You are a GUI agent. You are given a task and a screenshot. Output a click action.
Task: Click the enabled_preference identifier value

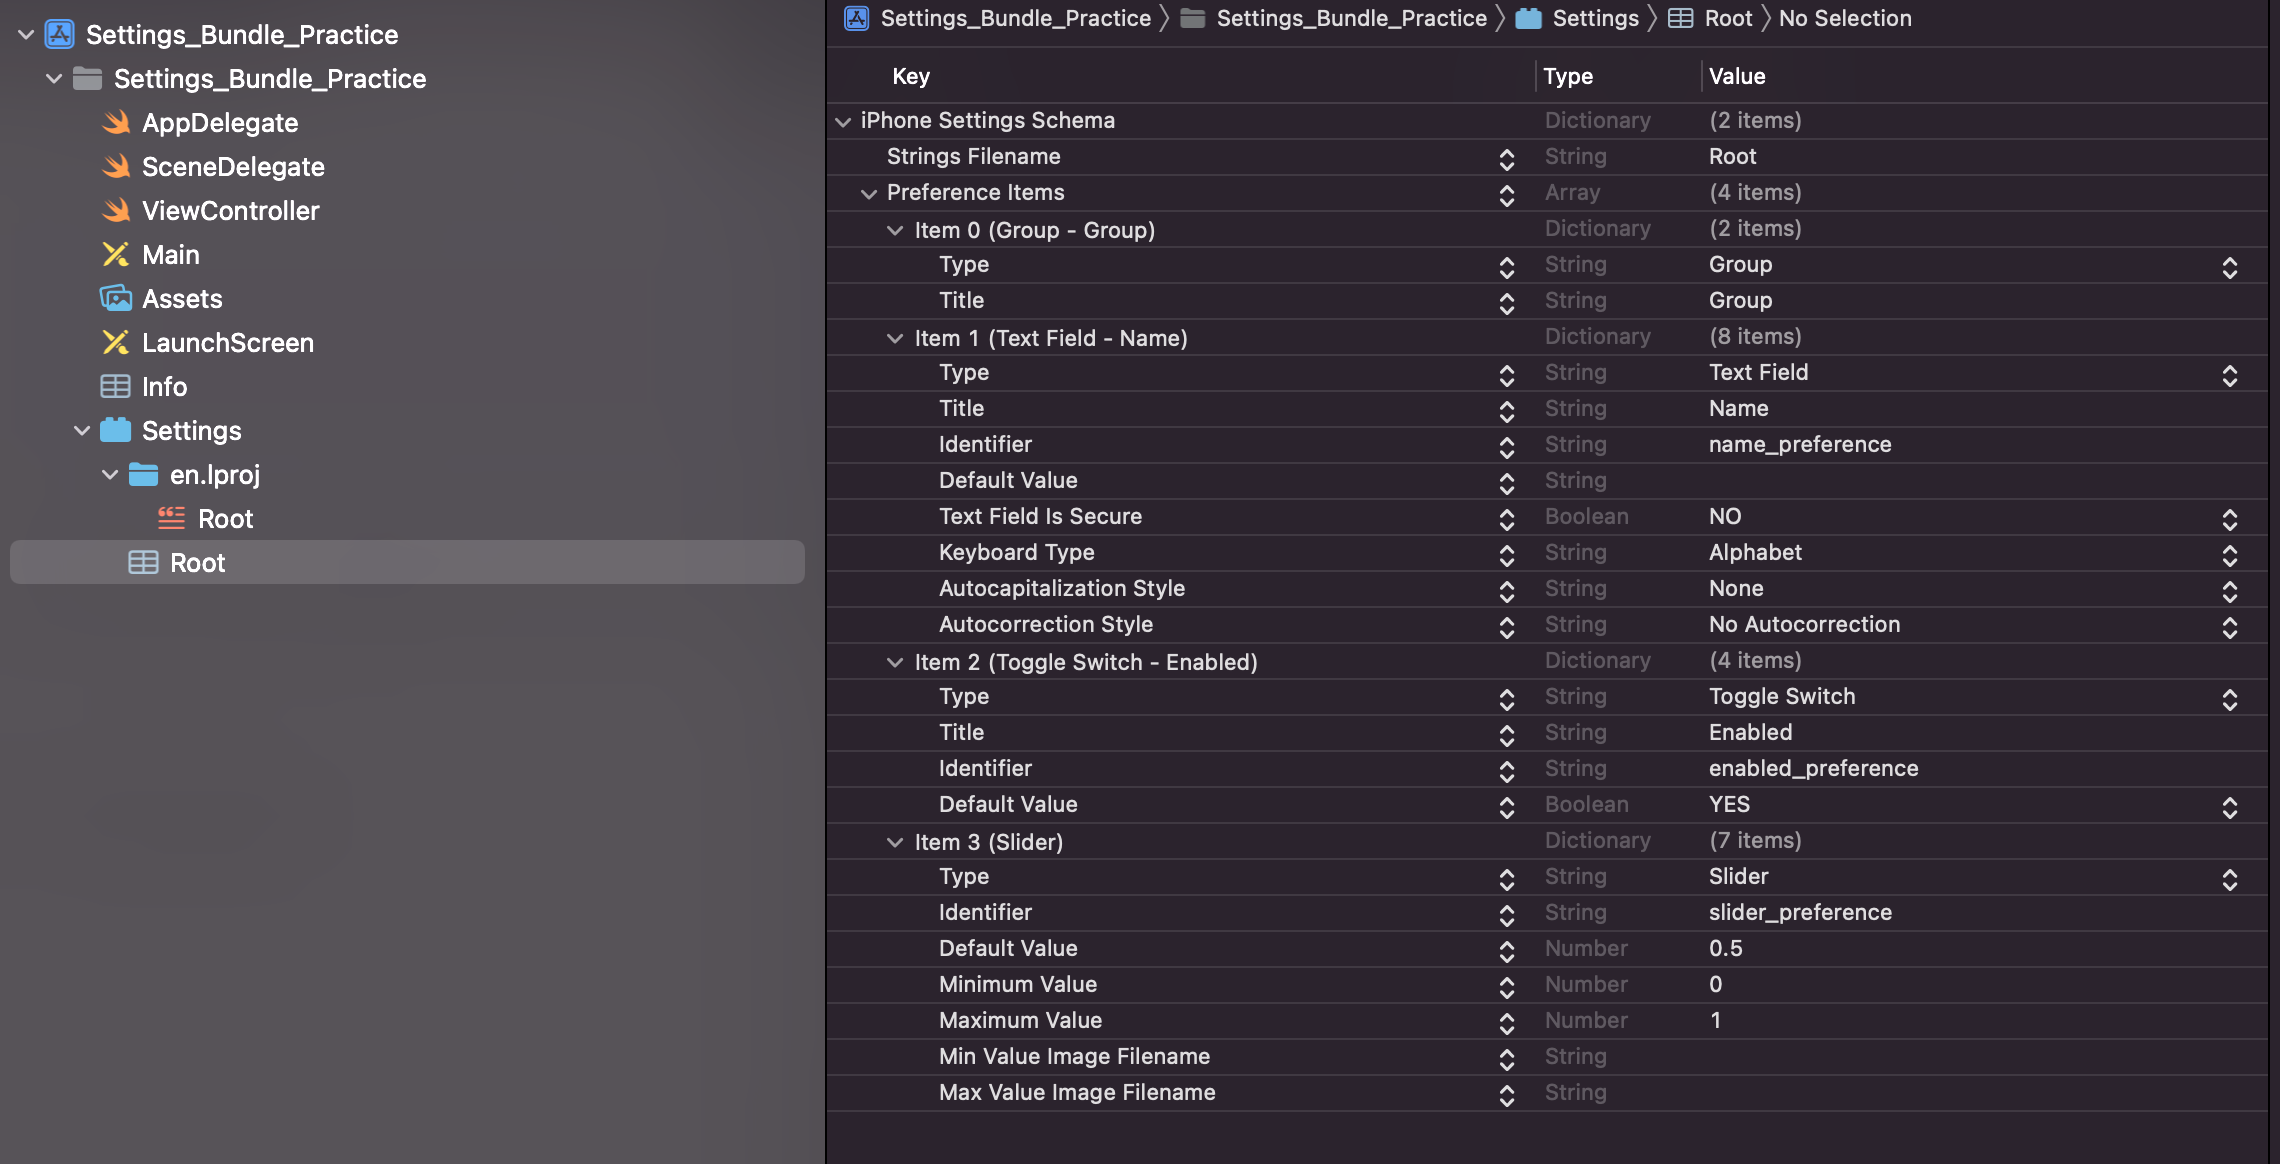[1813, 768]
